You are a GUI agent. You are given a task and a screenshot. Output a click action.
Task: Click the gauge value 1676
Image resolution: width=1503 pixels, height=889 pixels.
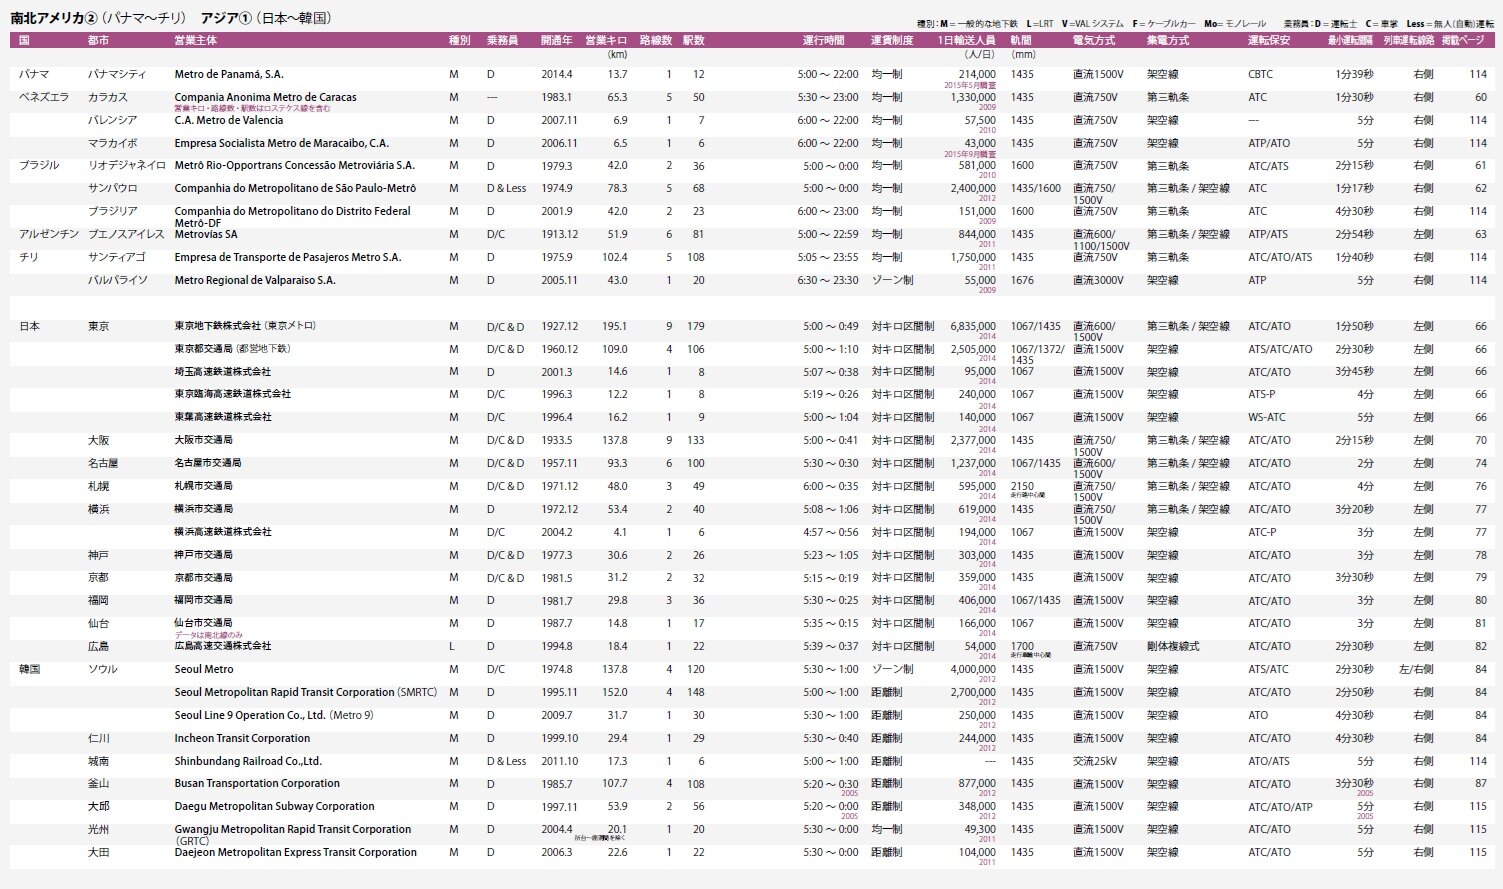click(x=1022, y=281)
